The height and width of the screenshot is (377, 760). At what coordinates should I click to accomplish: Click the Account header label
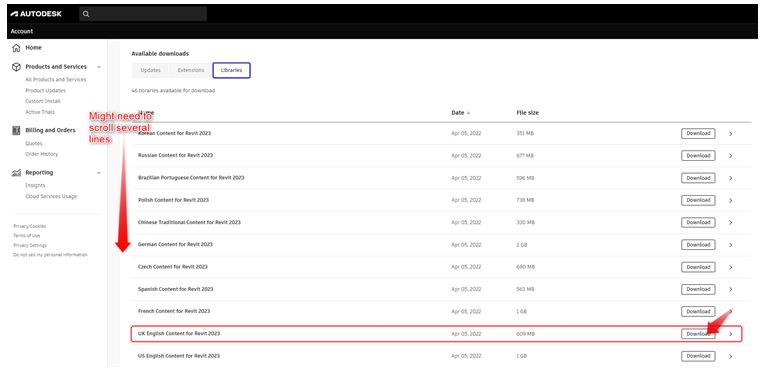[22, 31]
